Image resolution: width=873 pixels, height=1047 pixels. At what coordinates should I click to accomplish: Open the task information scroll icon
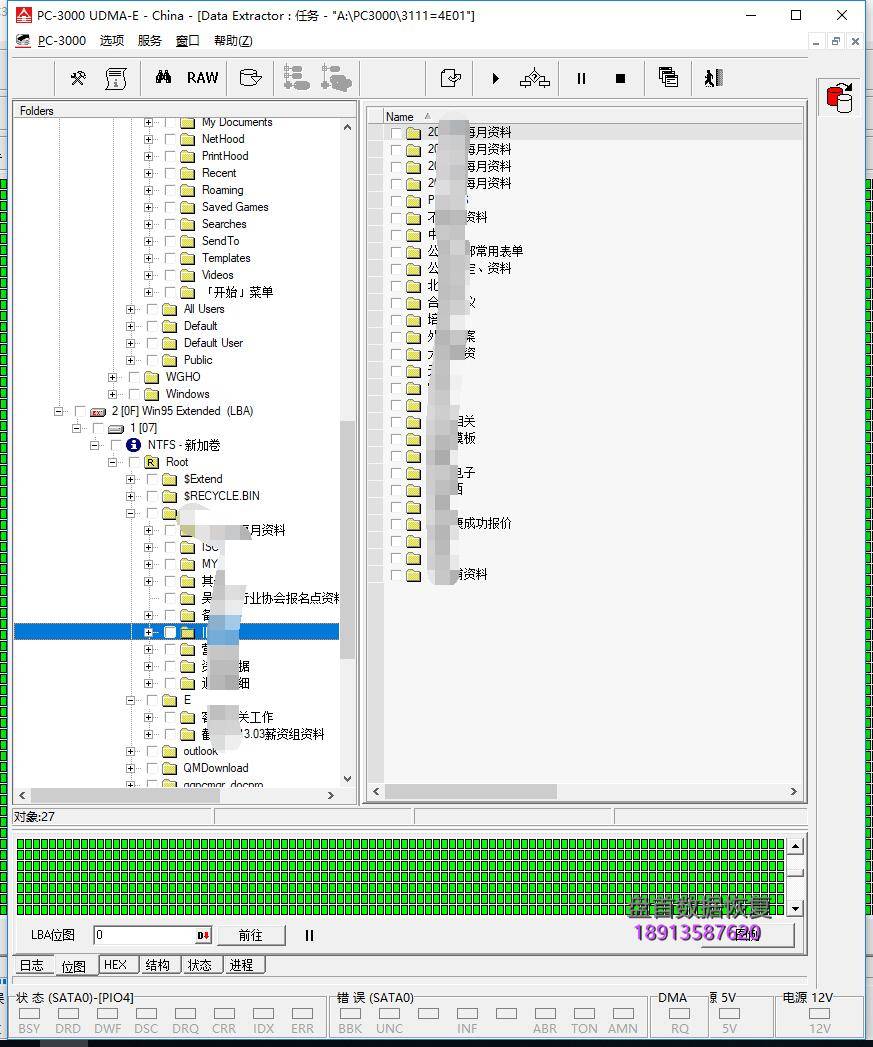116,78
